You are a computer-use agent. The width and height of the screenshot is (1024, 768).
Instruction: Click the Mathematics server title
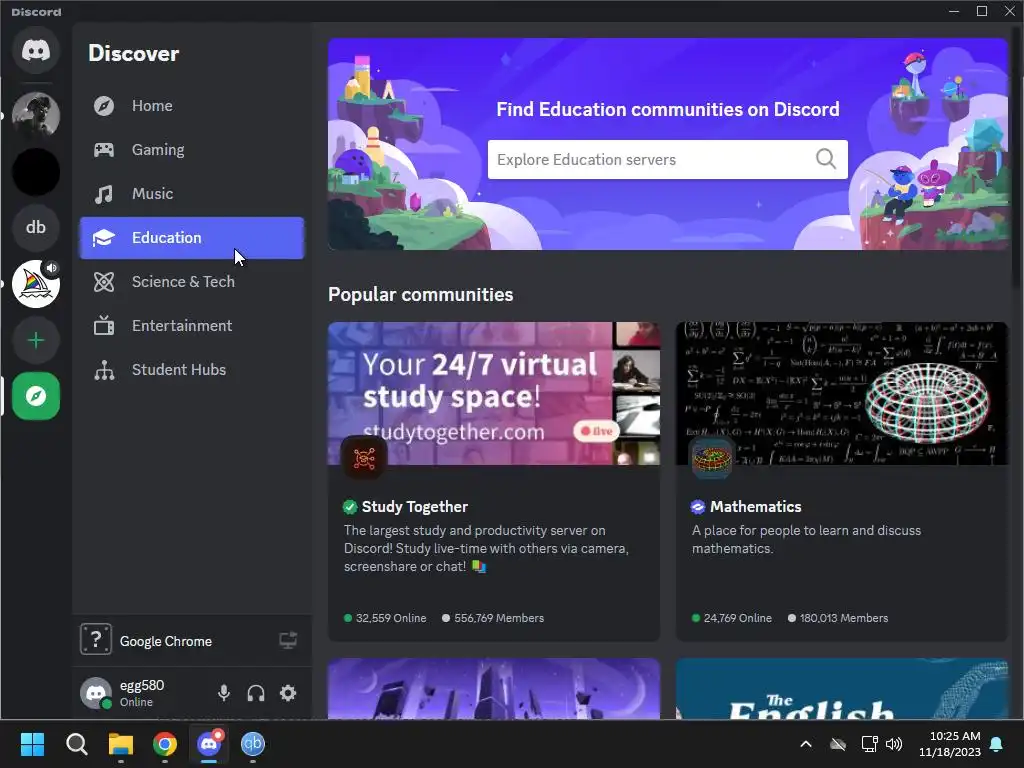pos(756,507)
